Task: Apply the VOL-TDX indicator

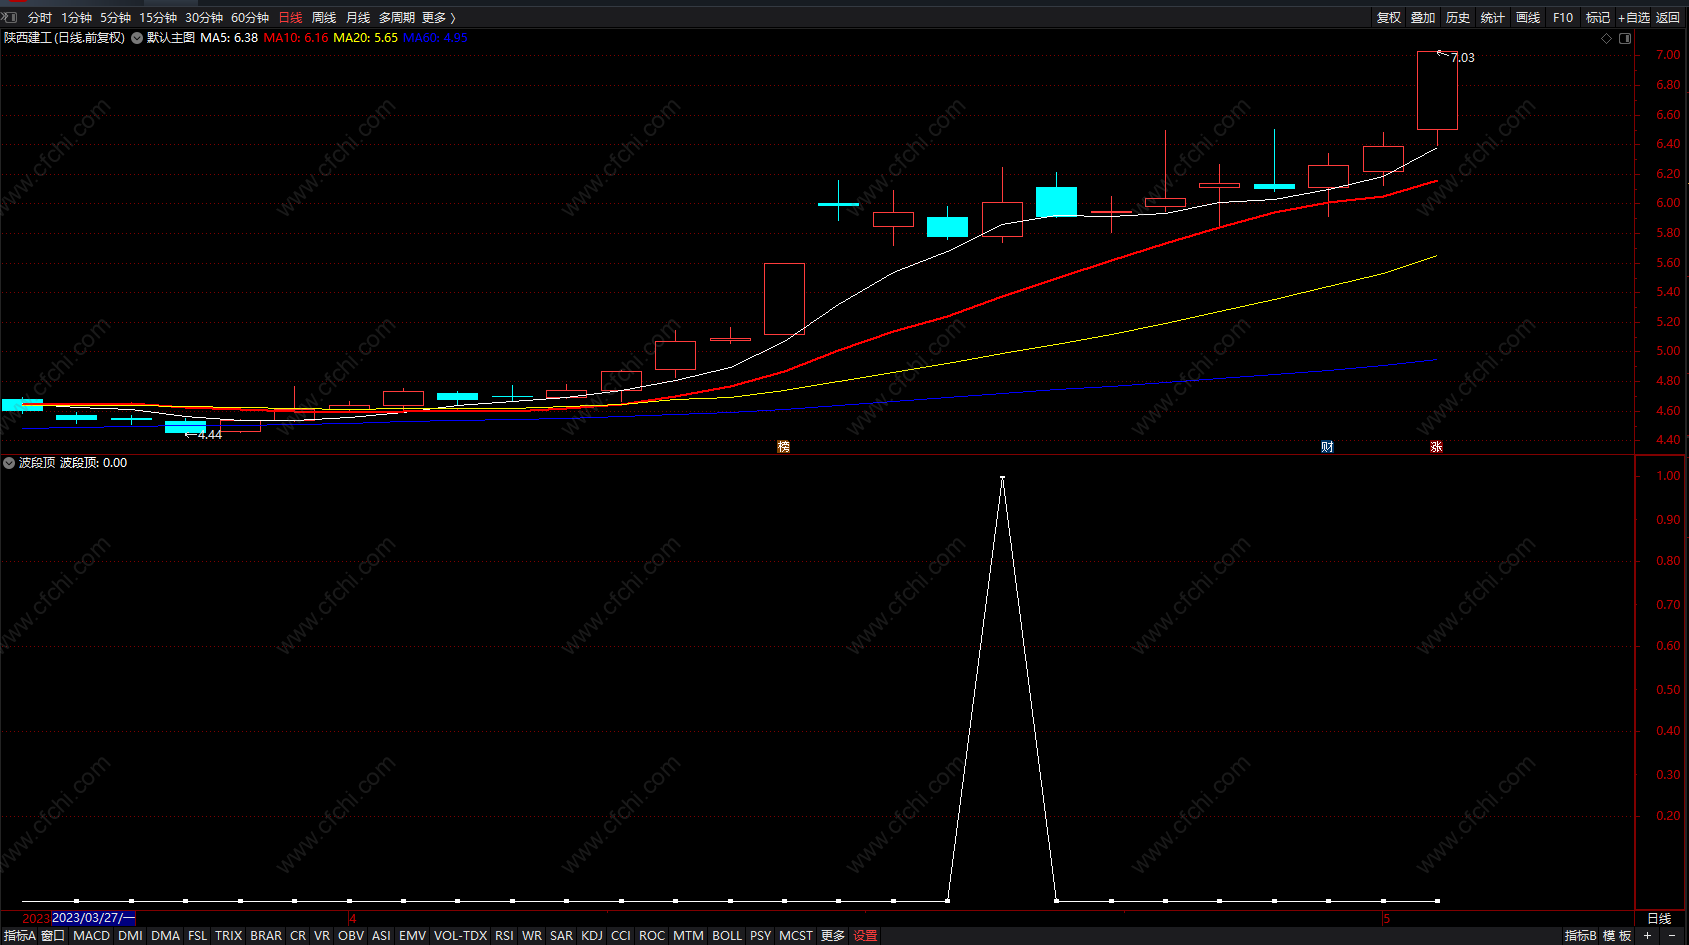Action: (460, 936)
